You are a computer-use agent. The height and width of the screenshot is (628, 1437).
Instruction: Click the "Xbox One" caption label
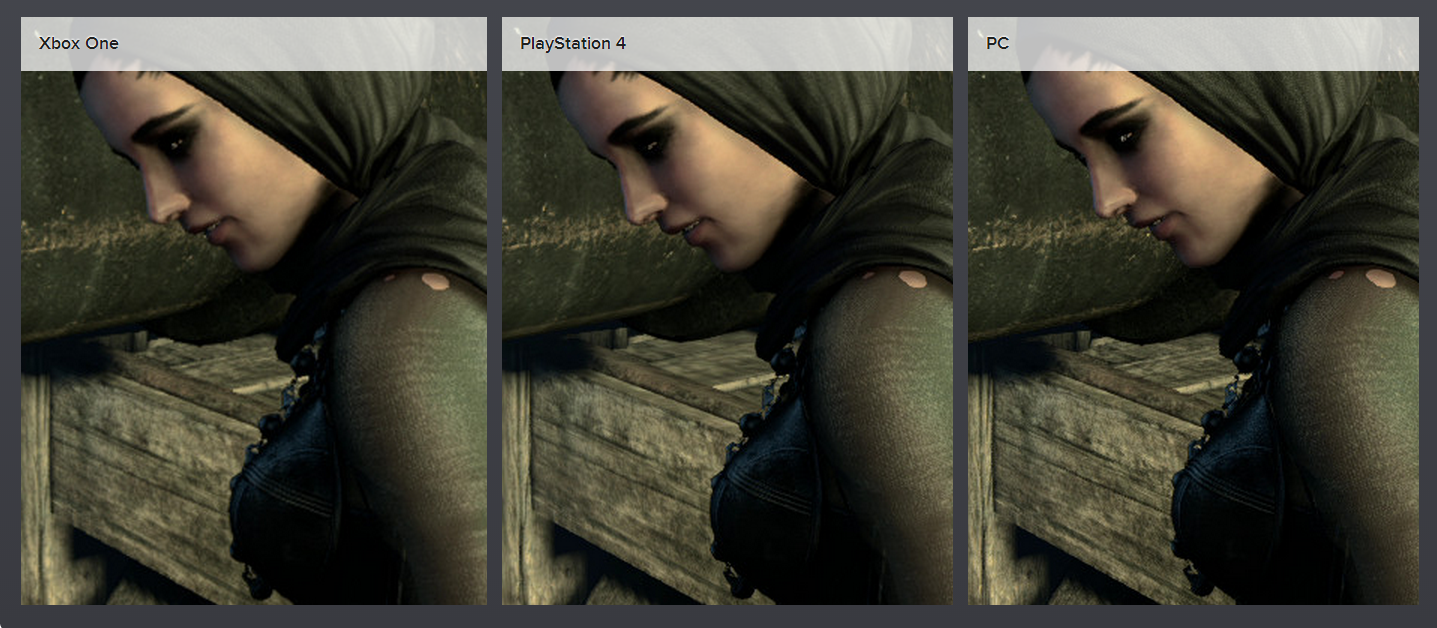tap(78, 44)
